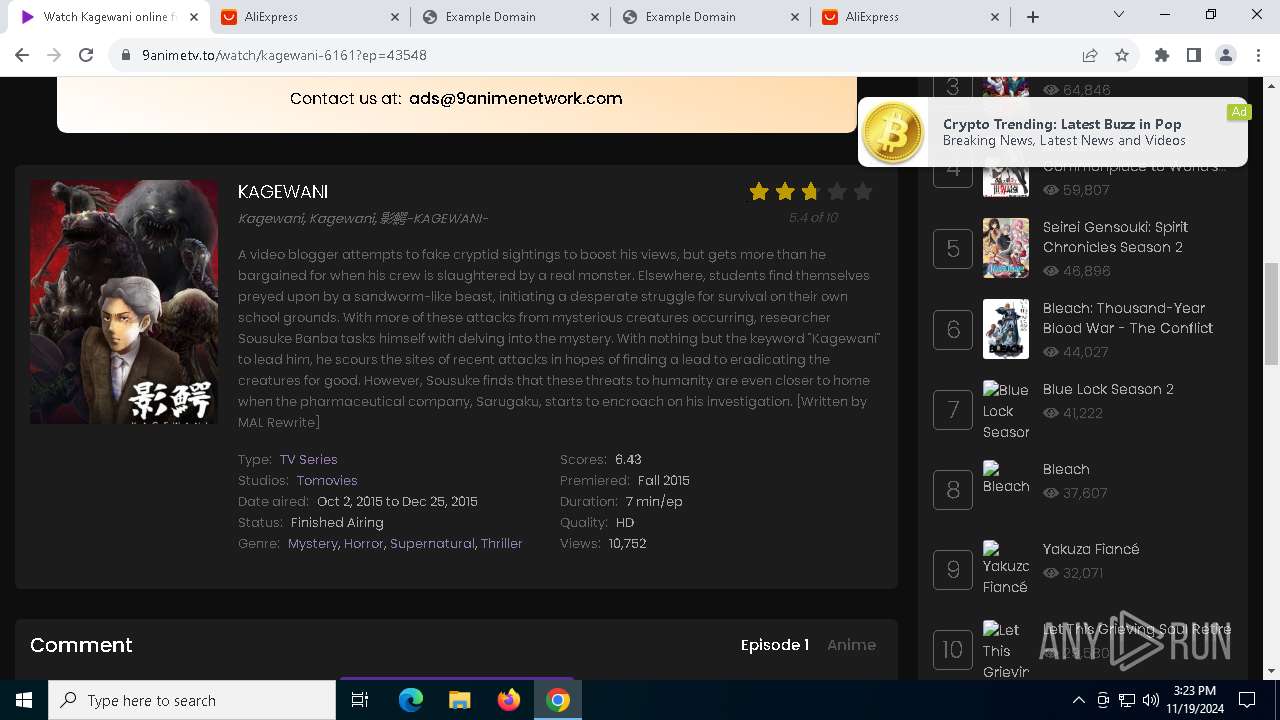Open the Horror genre link

point(364,543)
